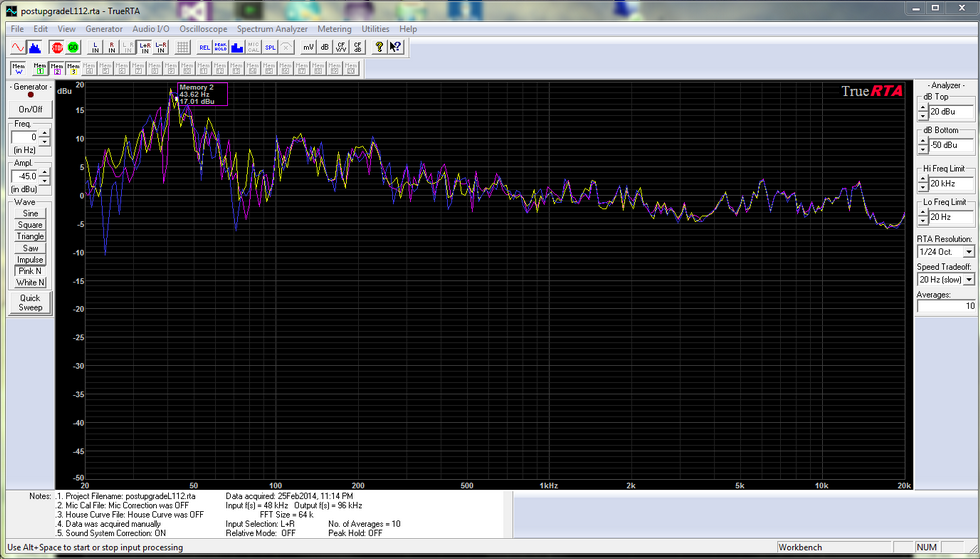Open the Generator menu
Image resolution: width=980 pixels, height=559 pixels.
coord(104,29)
